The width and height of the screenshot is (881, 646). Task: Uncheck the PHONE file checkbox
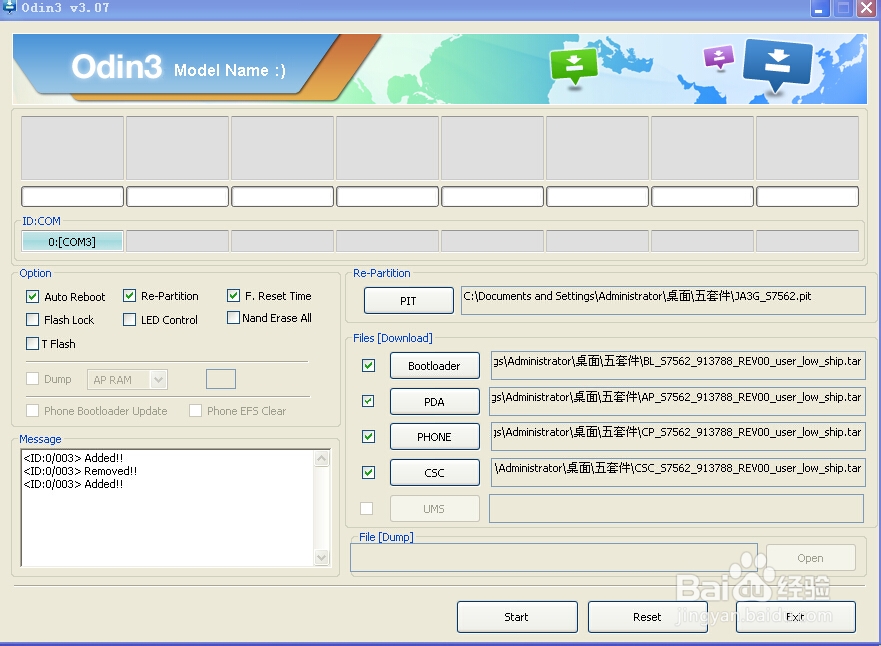(x=368, y=436)
